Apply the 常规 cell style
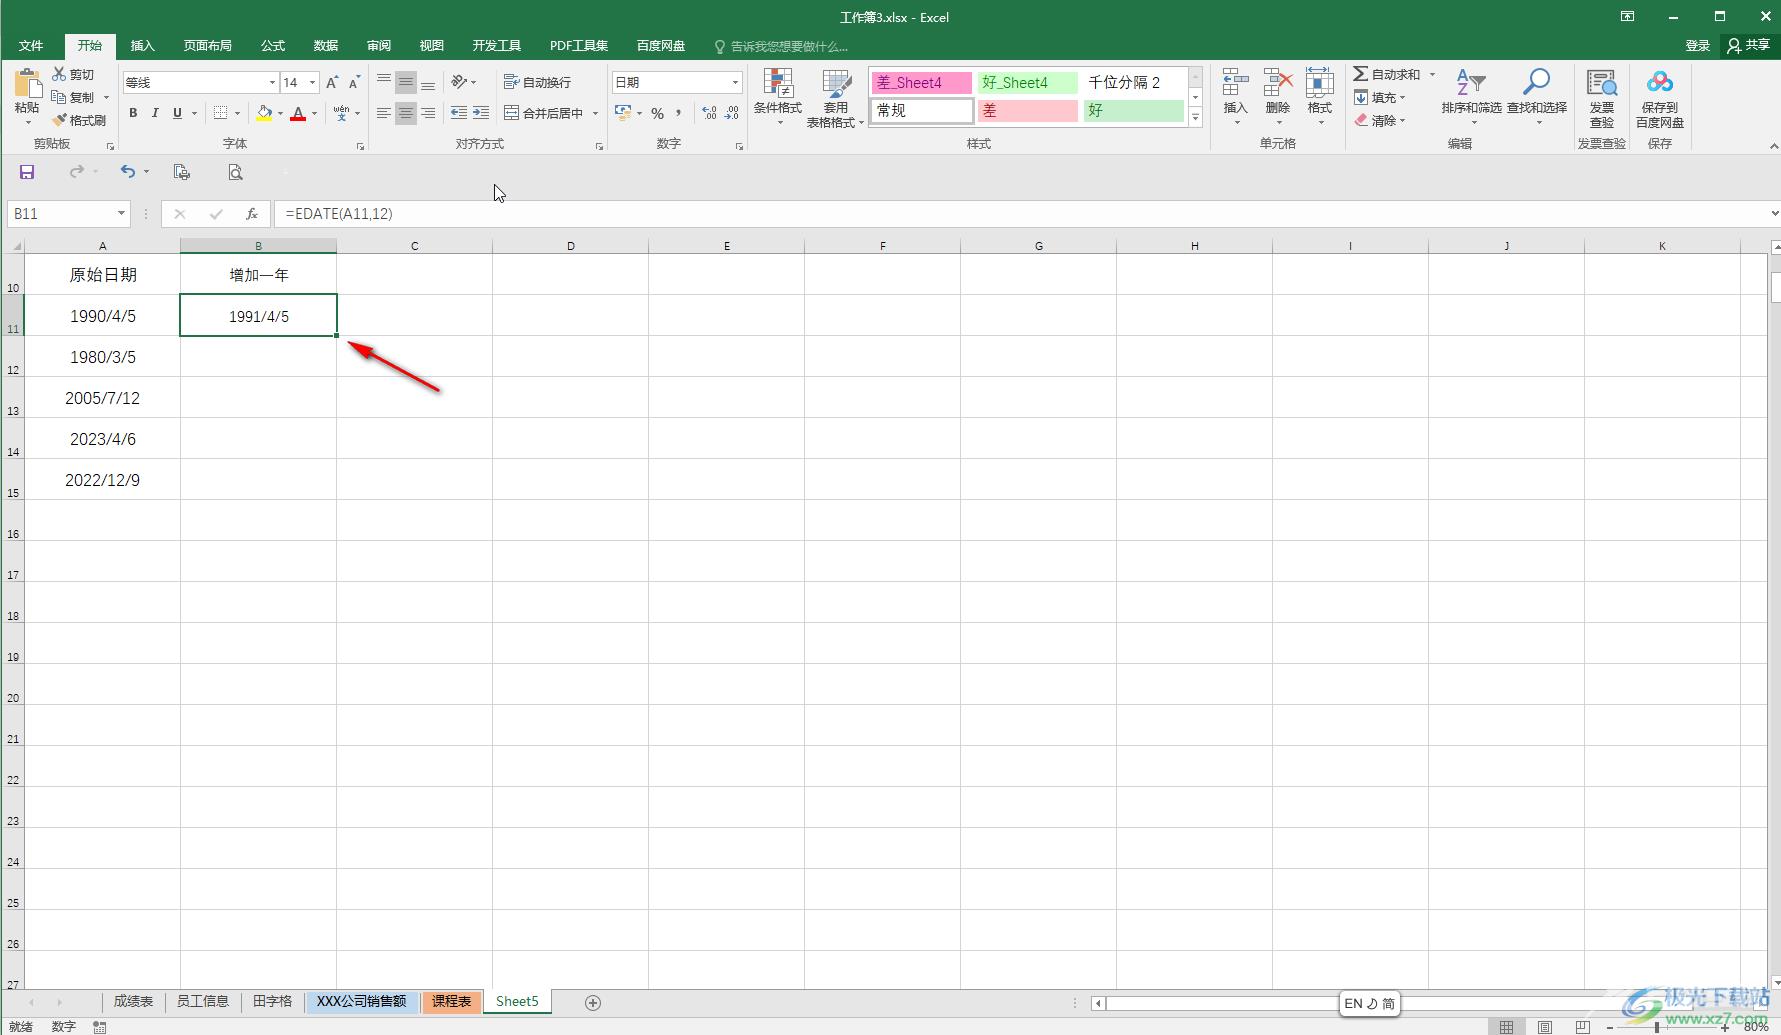The height and width of the screenshot is (1035, 1781). 921,111
